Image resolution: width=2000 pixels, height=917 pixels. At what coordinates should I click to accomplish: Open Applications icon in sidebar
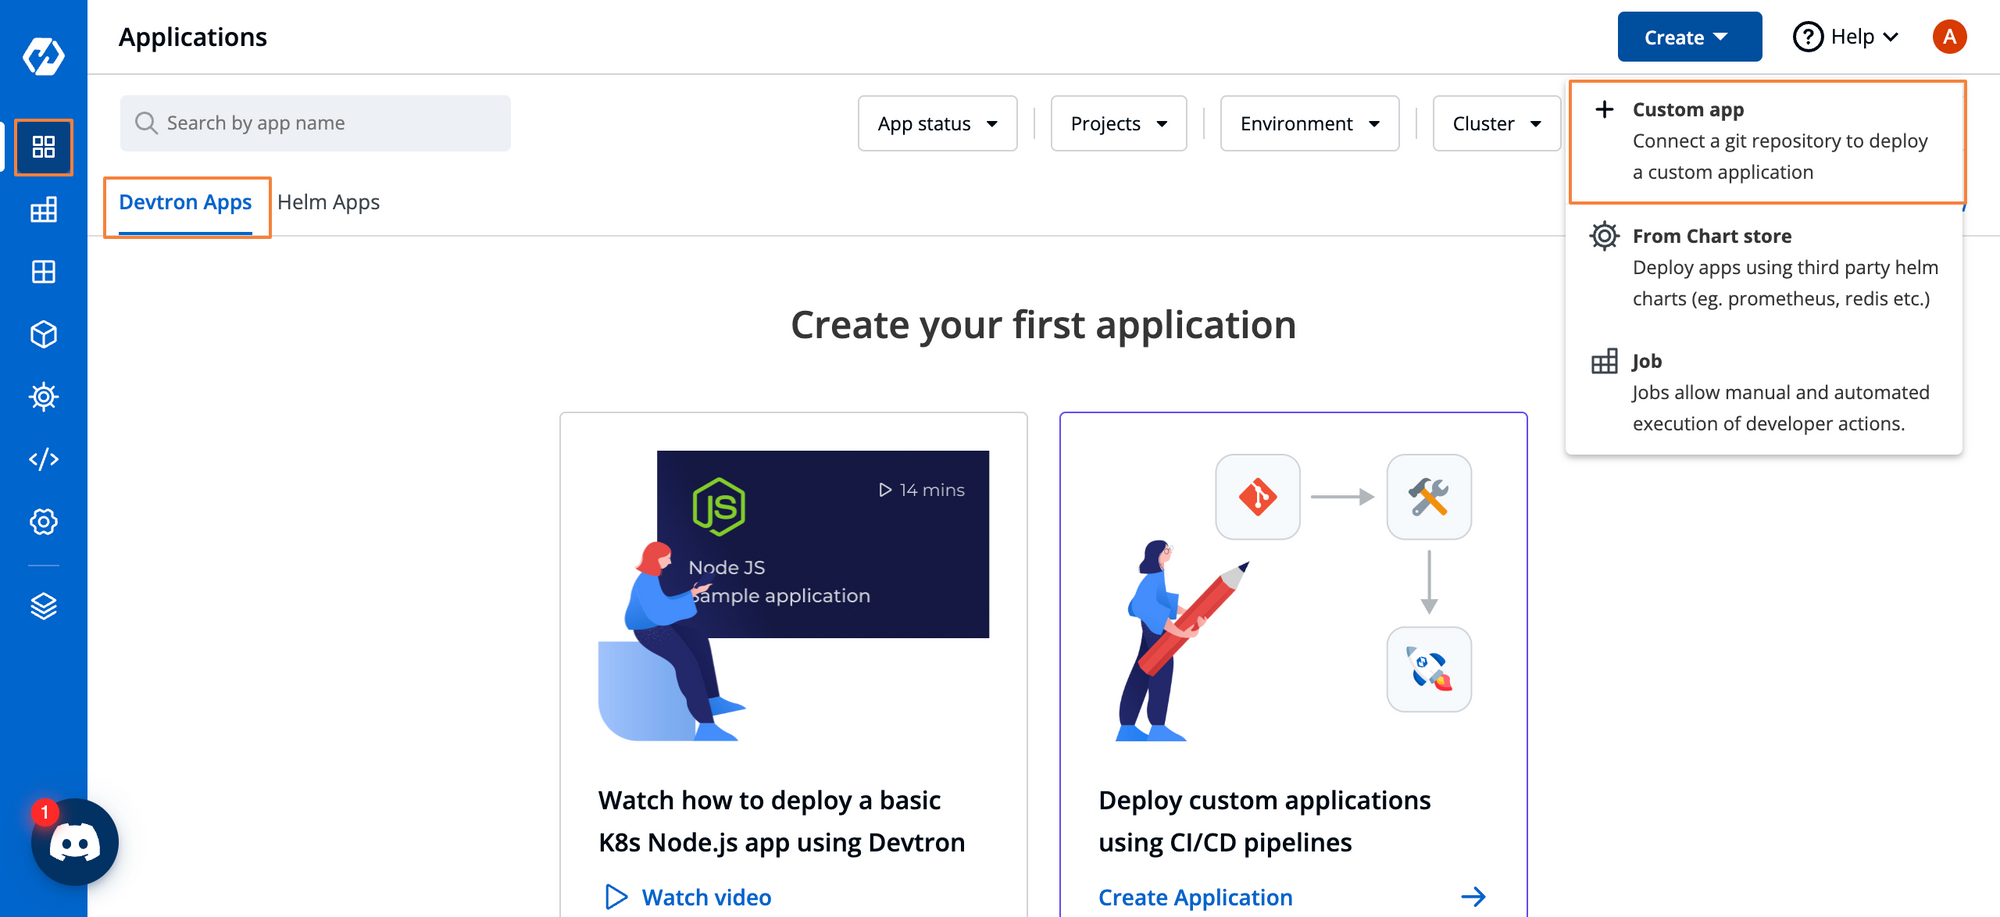44,147
